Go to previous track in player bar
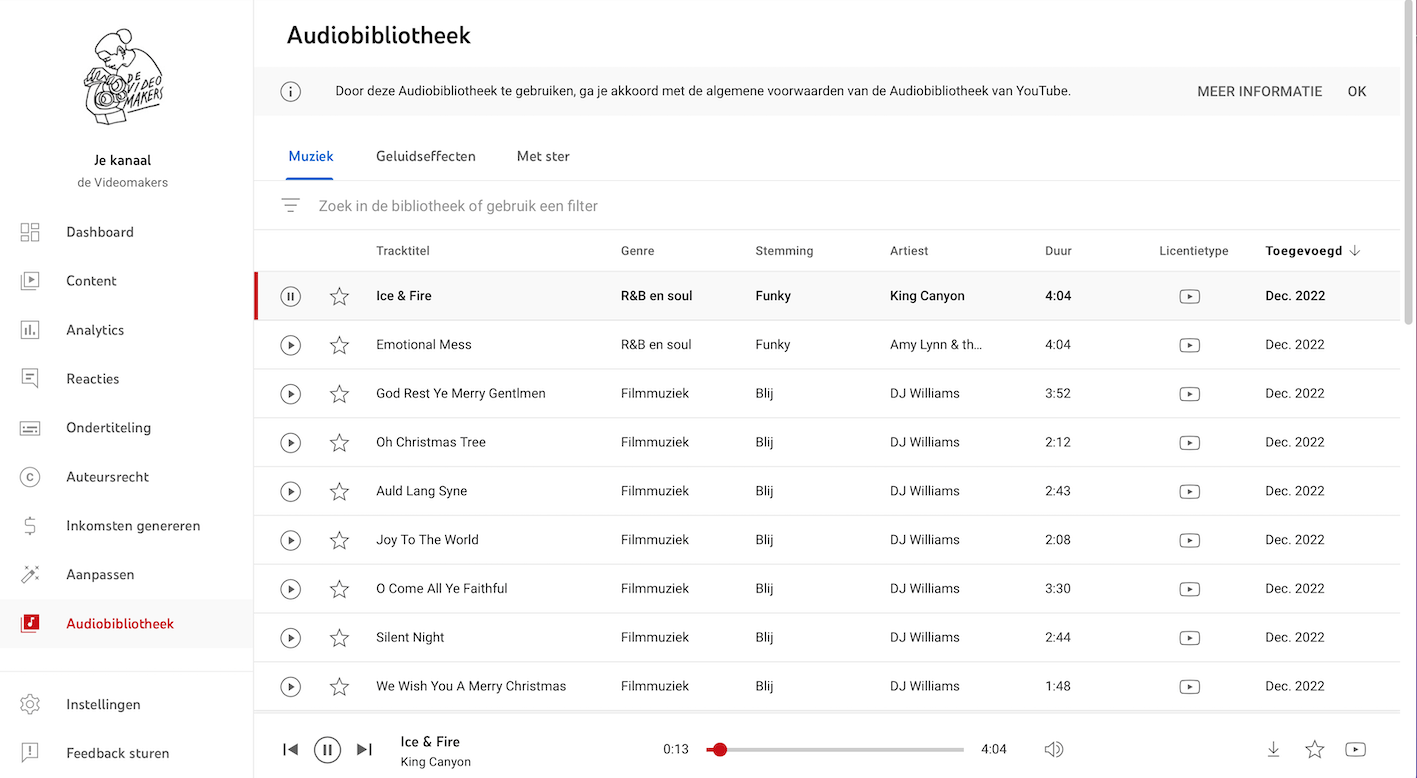Screen dimensions: 1417x778 pos(290,749)
